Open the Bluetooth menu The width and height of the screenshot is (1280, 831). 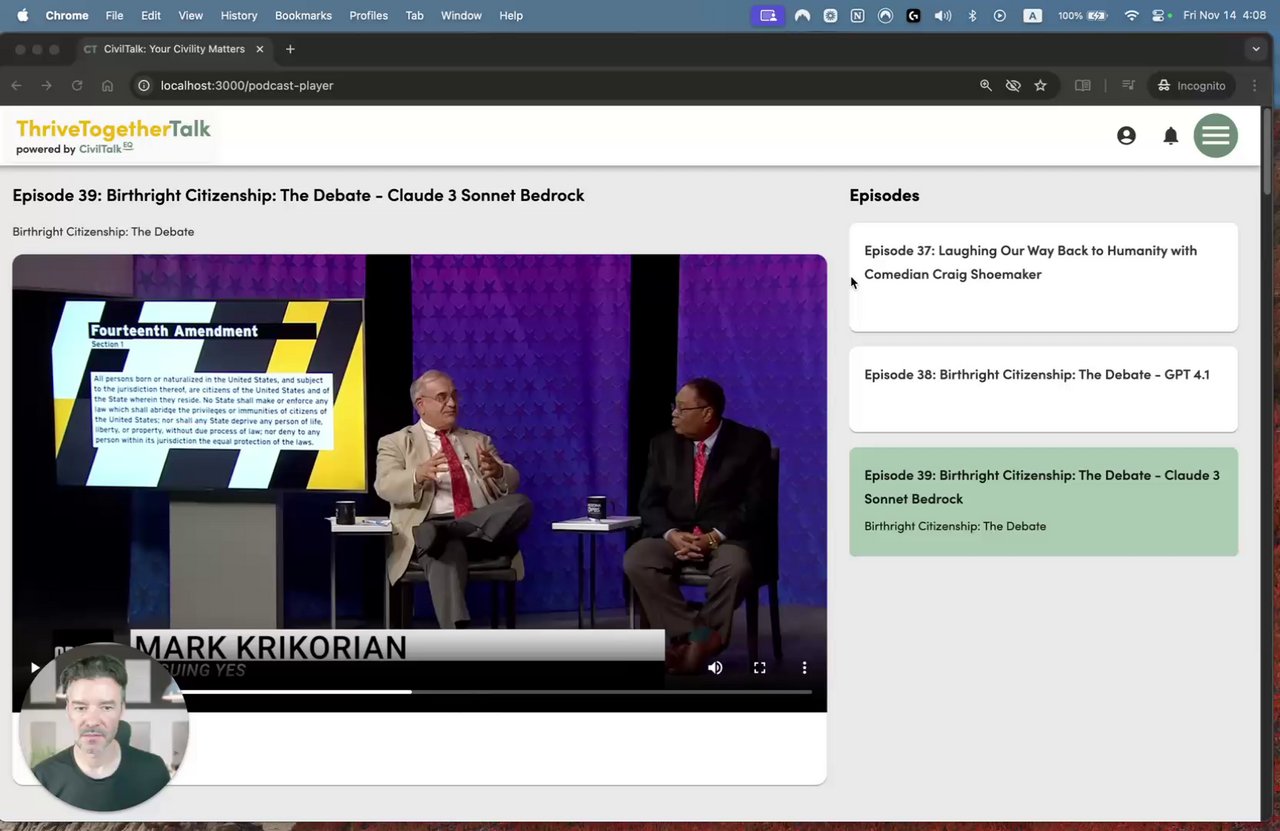coord(972,15)
